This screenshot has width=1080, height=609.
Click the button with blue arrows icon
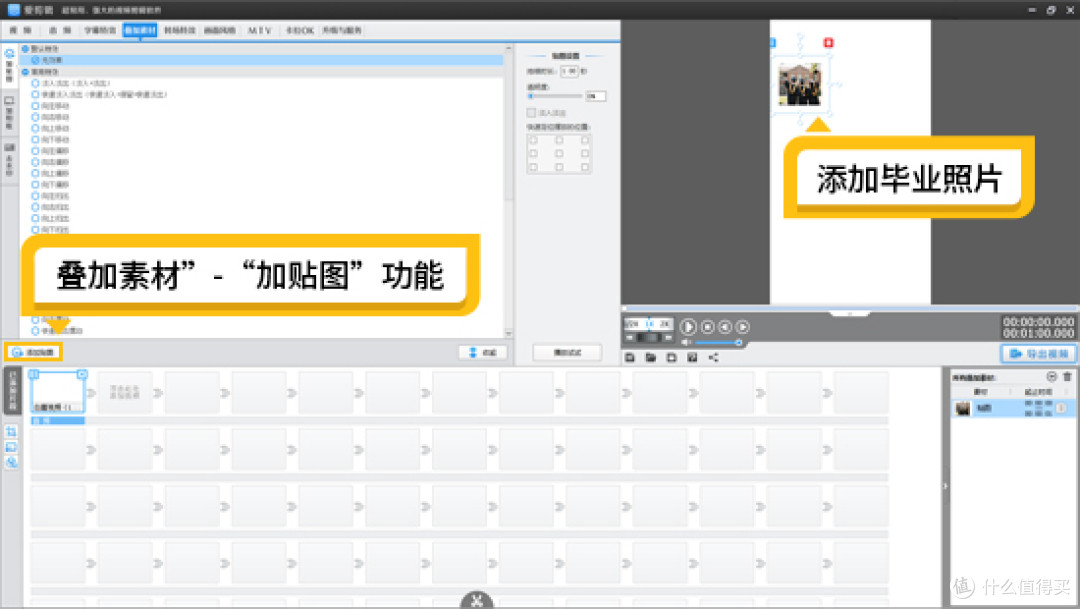(x=483, y=352)
